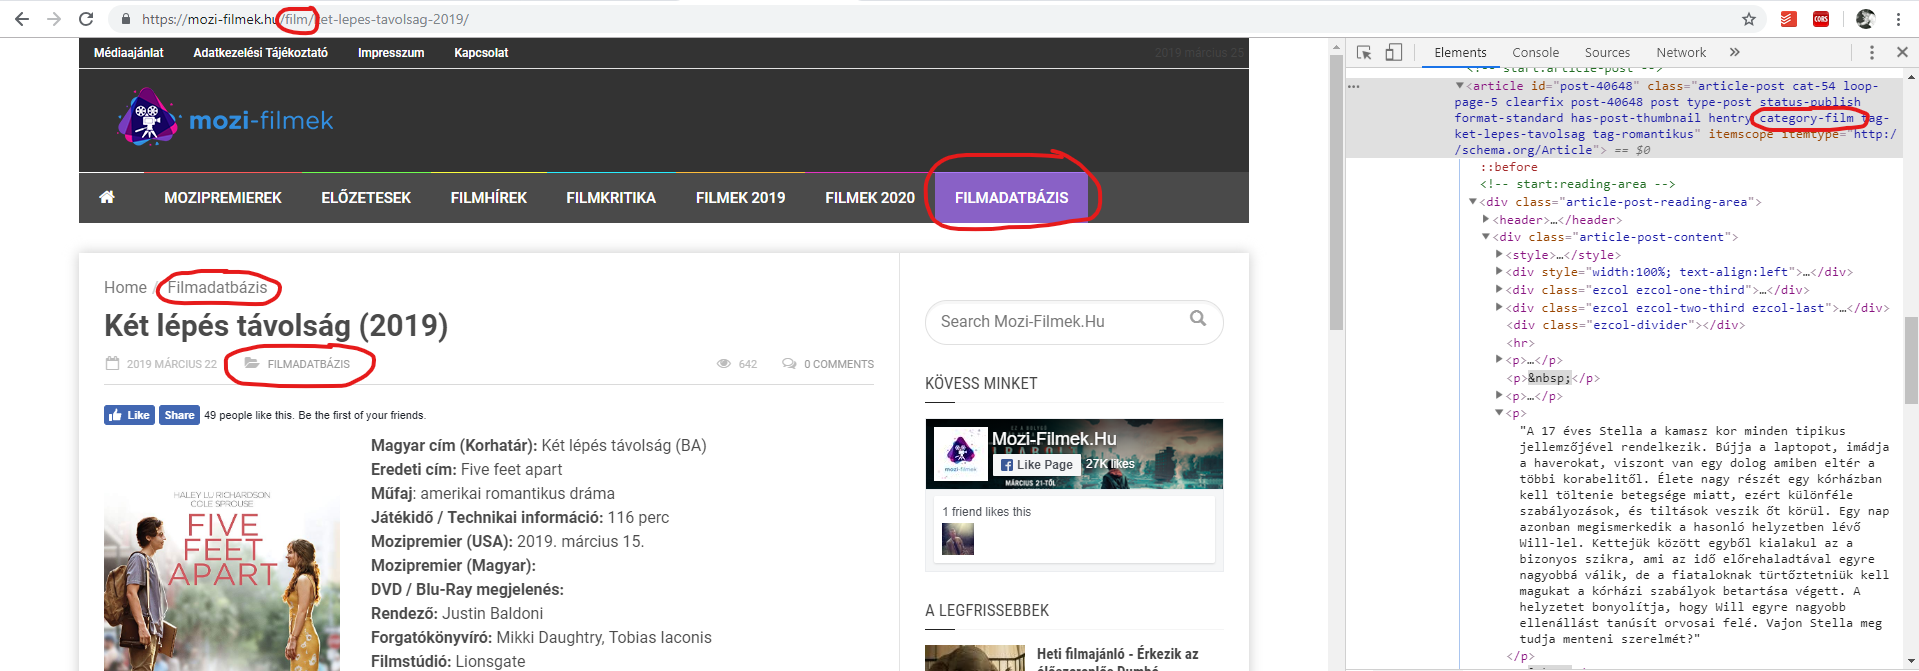Click the eye views icon

[724, 364]
